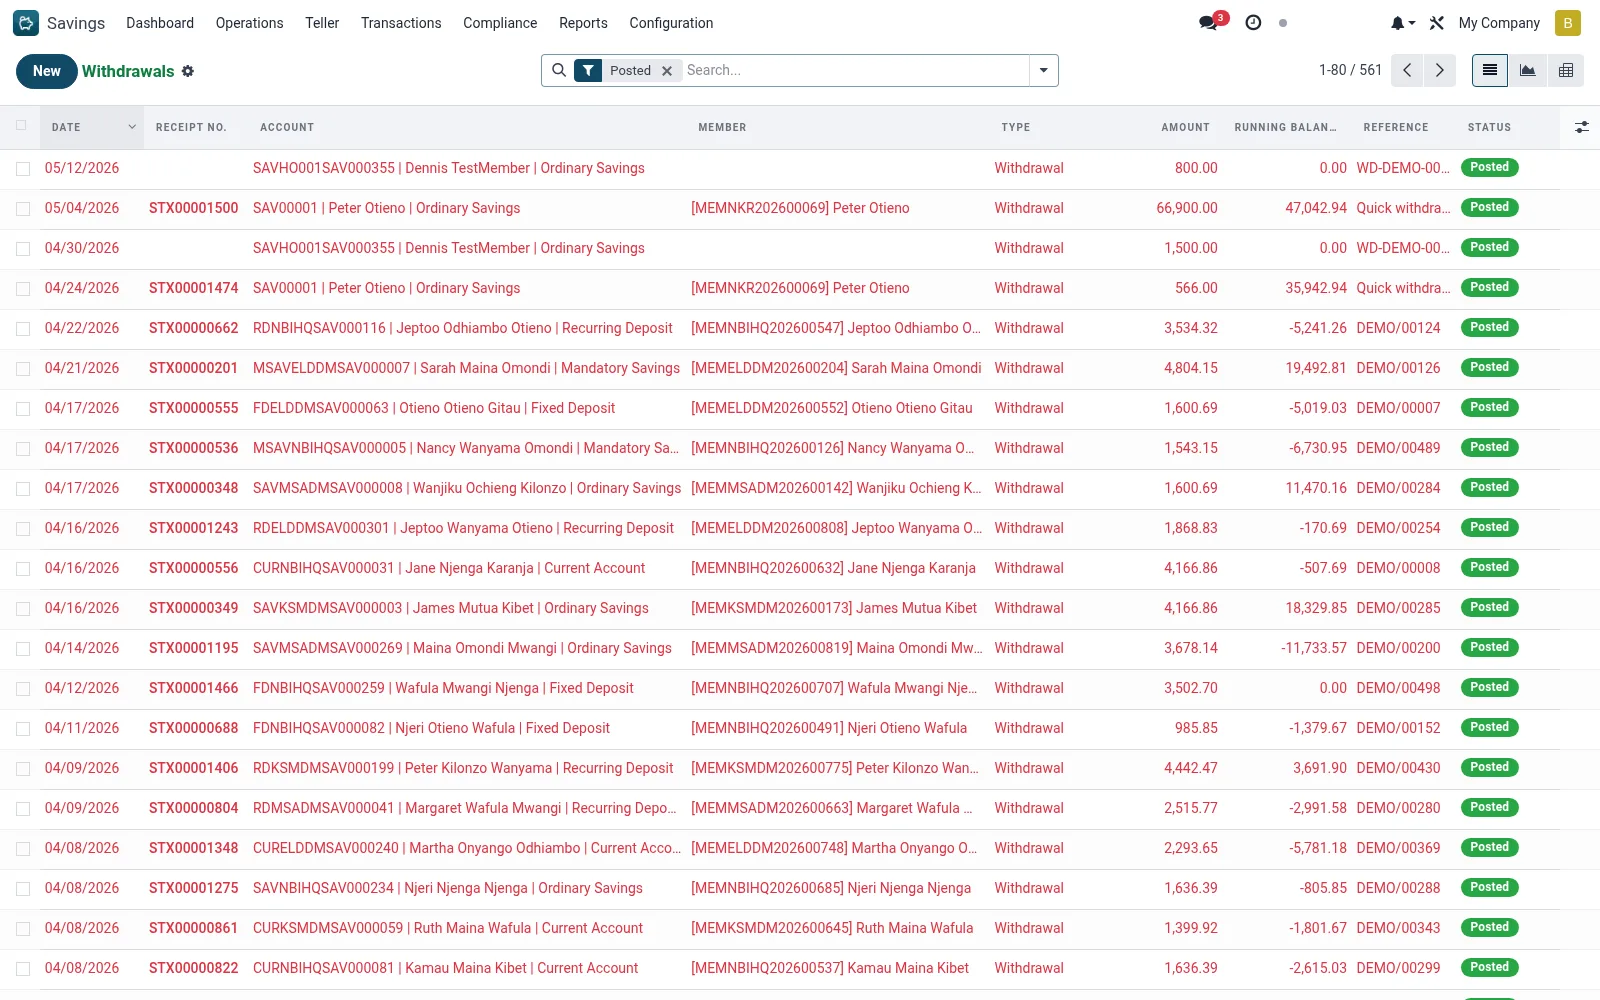Select the STX00000662 row checkbox
Screen dimensions: 1600x1000
[22, 329]
